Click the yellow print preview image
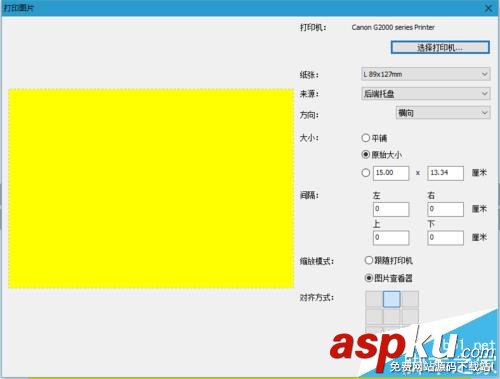500x379 pixels. pos(151,188)
